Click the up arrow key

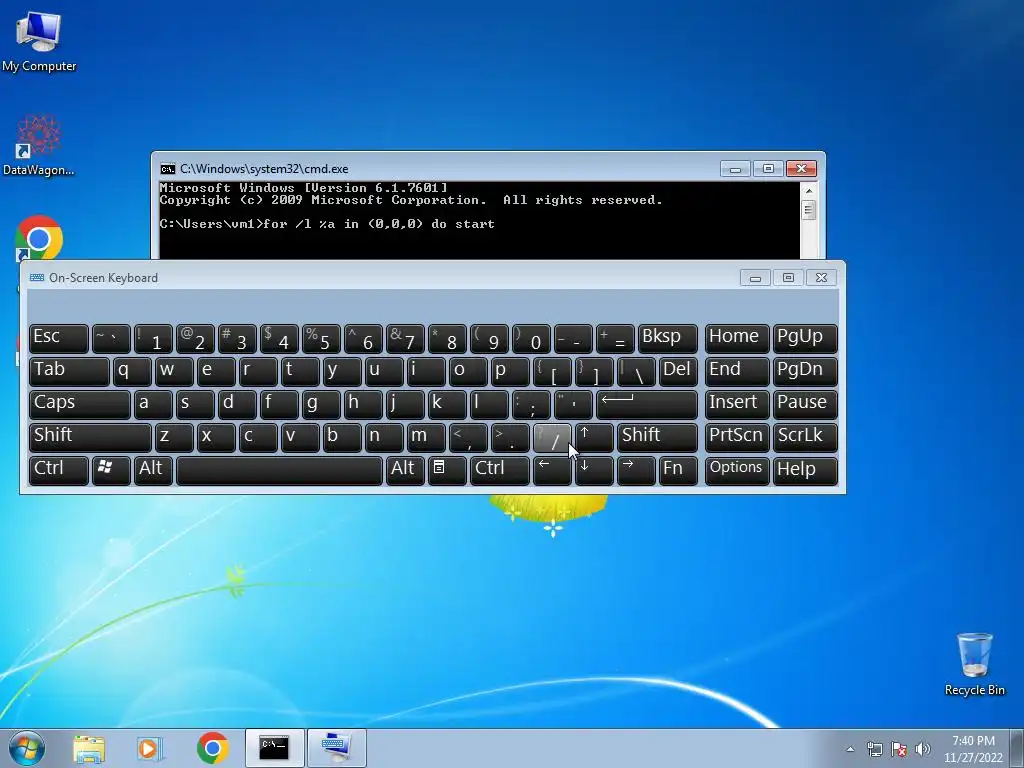coord(594,438)
